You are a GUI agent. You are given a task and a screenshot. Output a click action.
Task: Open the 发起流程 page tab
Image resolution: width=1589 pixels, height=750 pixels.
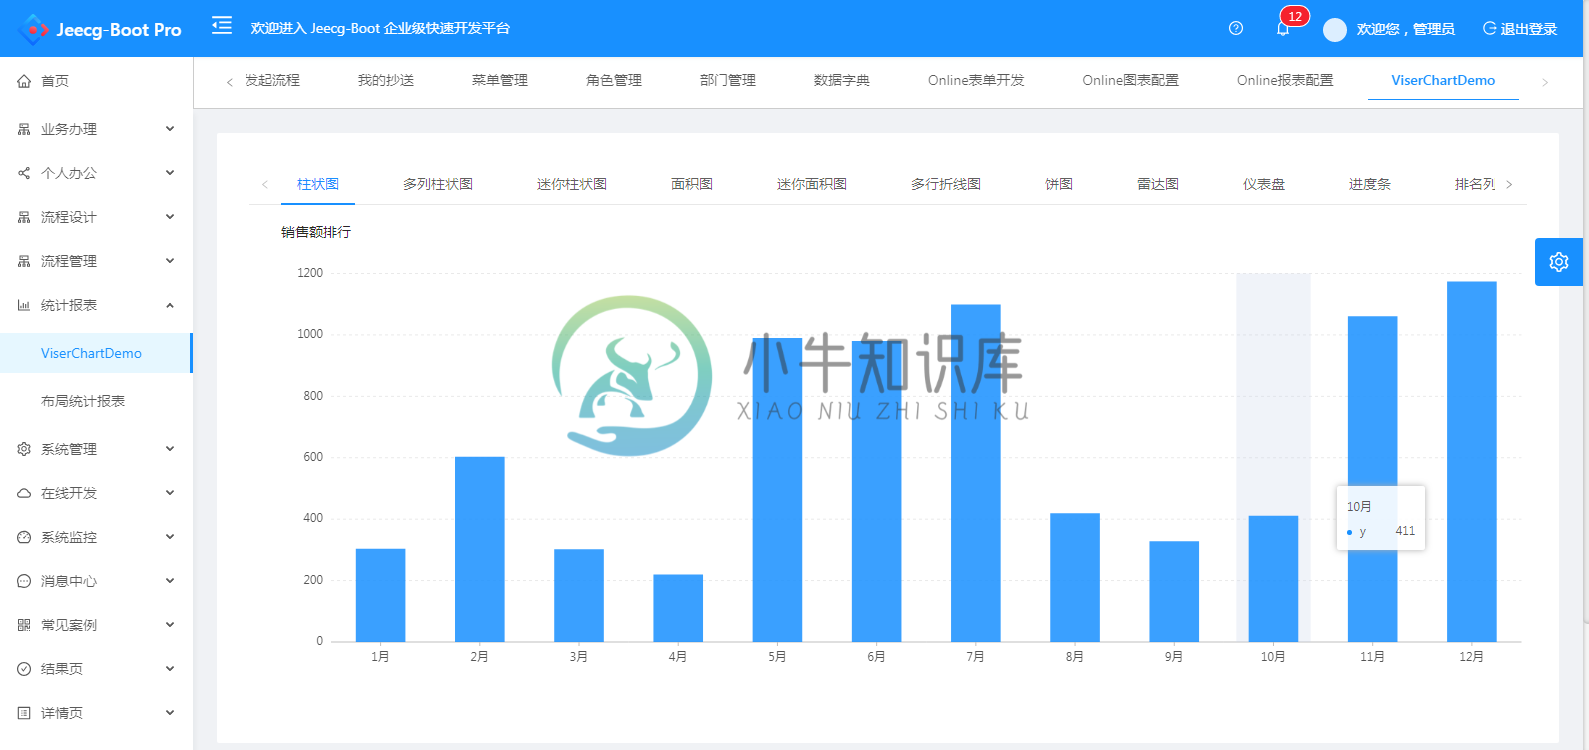272,80
